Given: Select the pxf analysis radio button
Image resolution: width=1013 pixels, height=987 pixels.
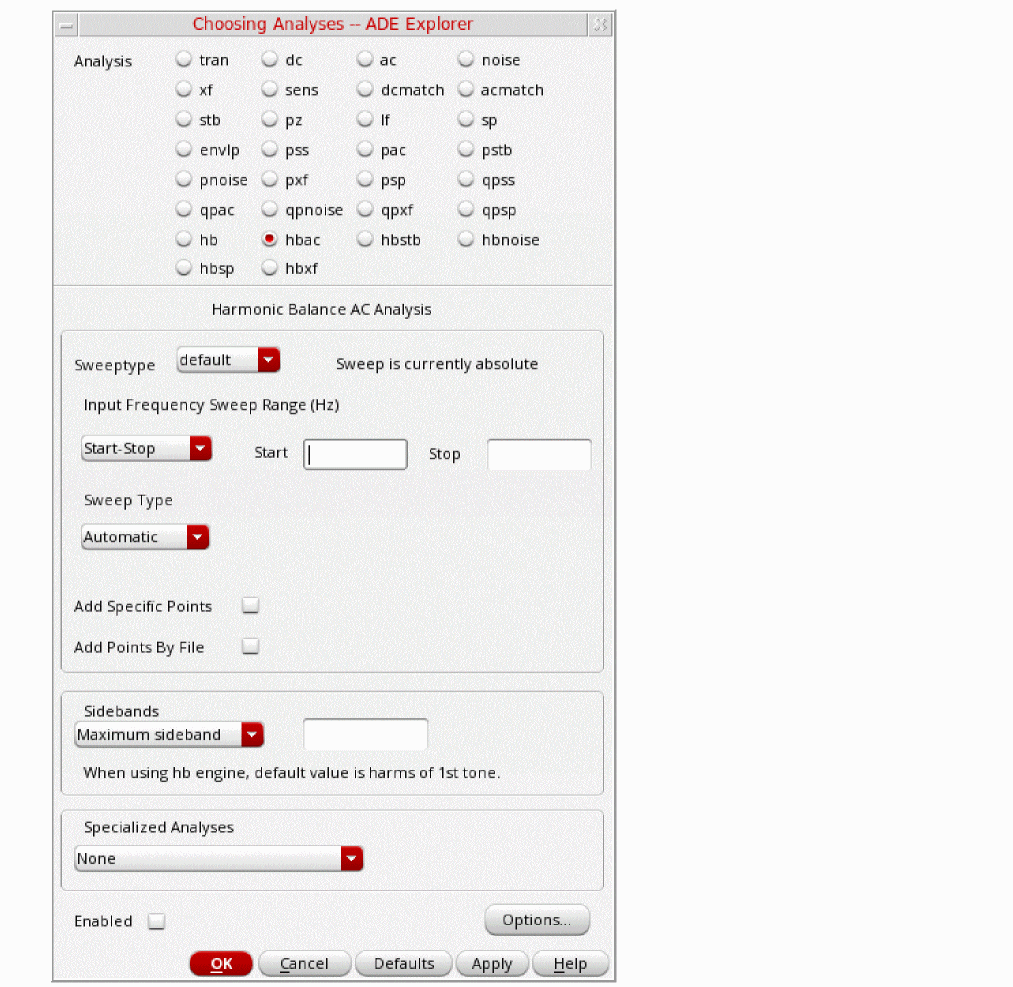Looking at the screenshot, I should (x=269, y=179).
